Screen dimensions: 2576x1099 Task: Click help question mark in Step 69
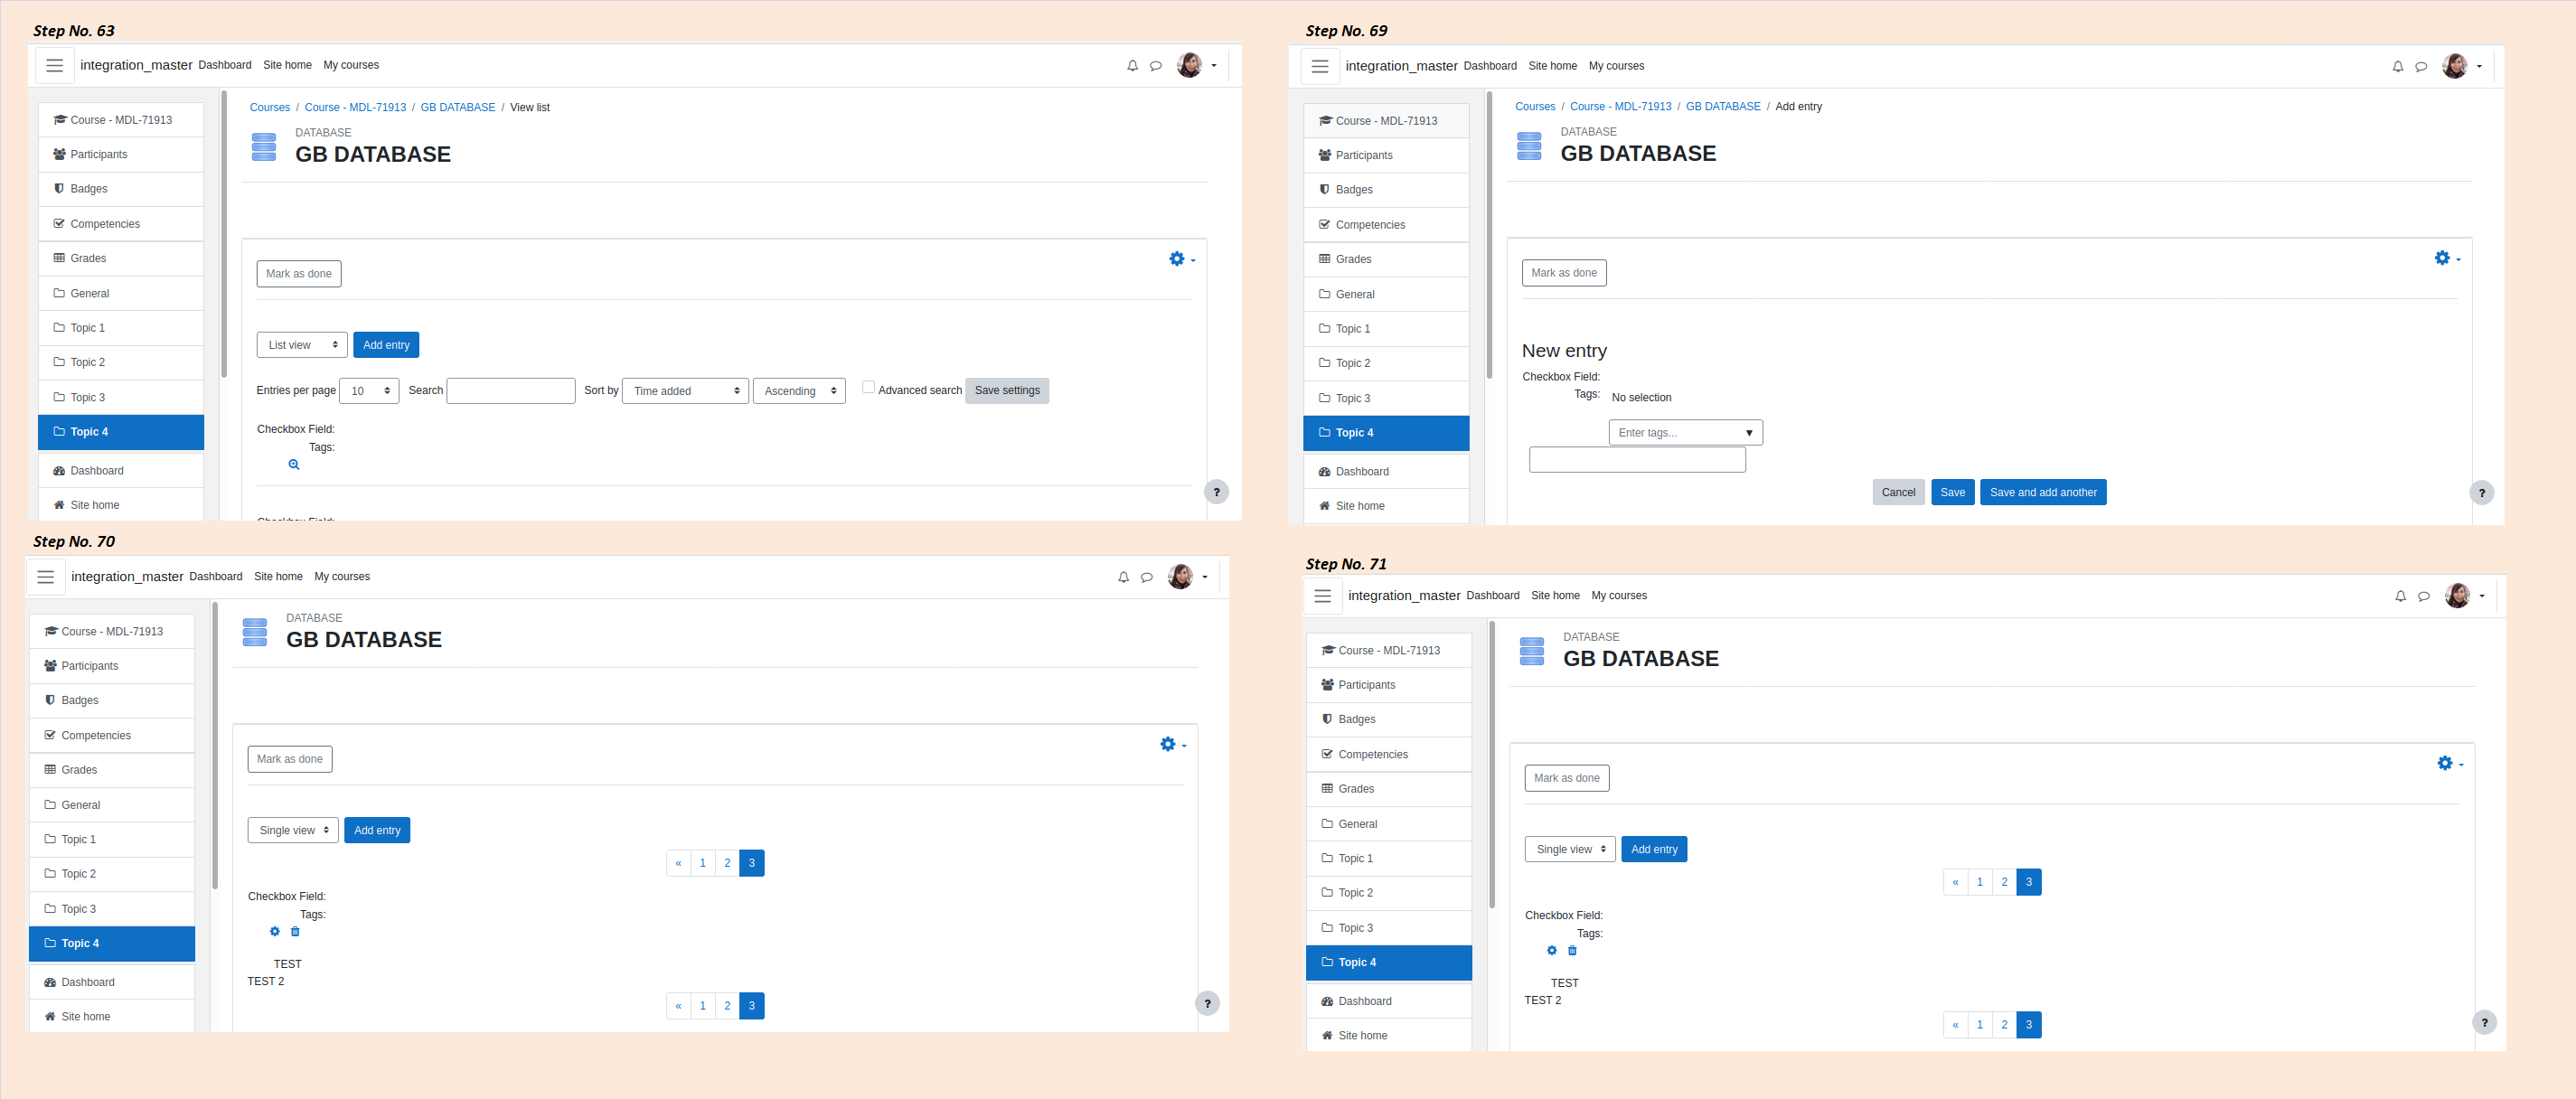coord(2481,493)
